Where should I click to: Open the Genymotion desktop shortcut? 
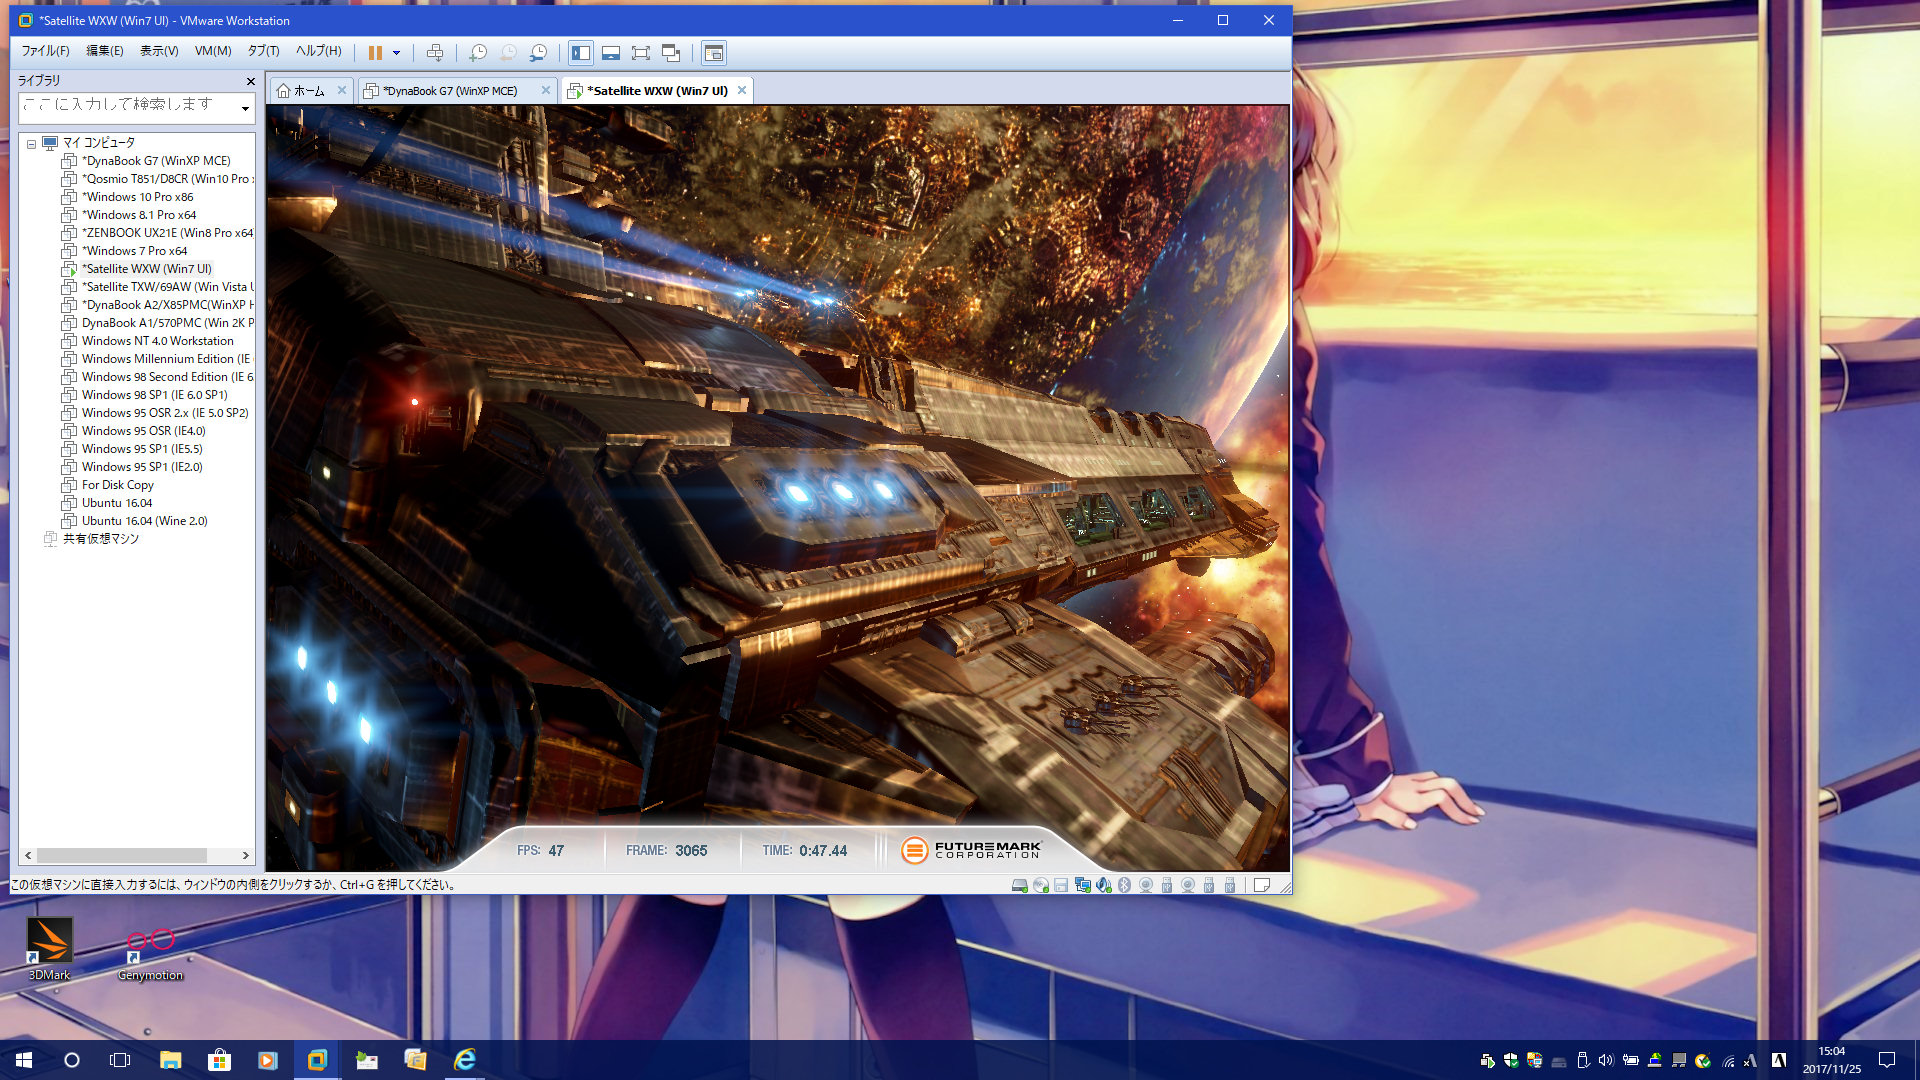[150, 953]
